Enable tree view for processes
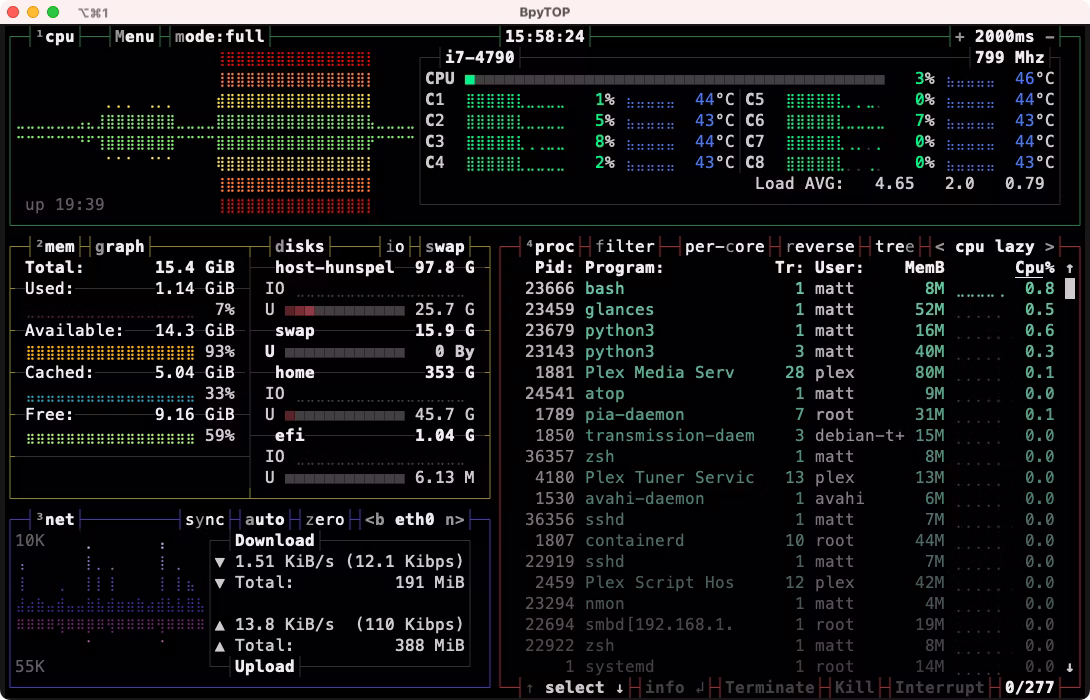1090x700 pixels. 894,246
